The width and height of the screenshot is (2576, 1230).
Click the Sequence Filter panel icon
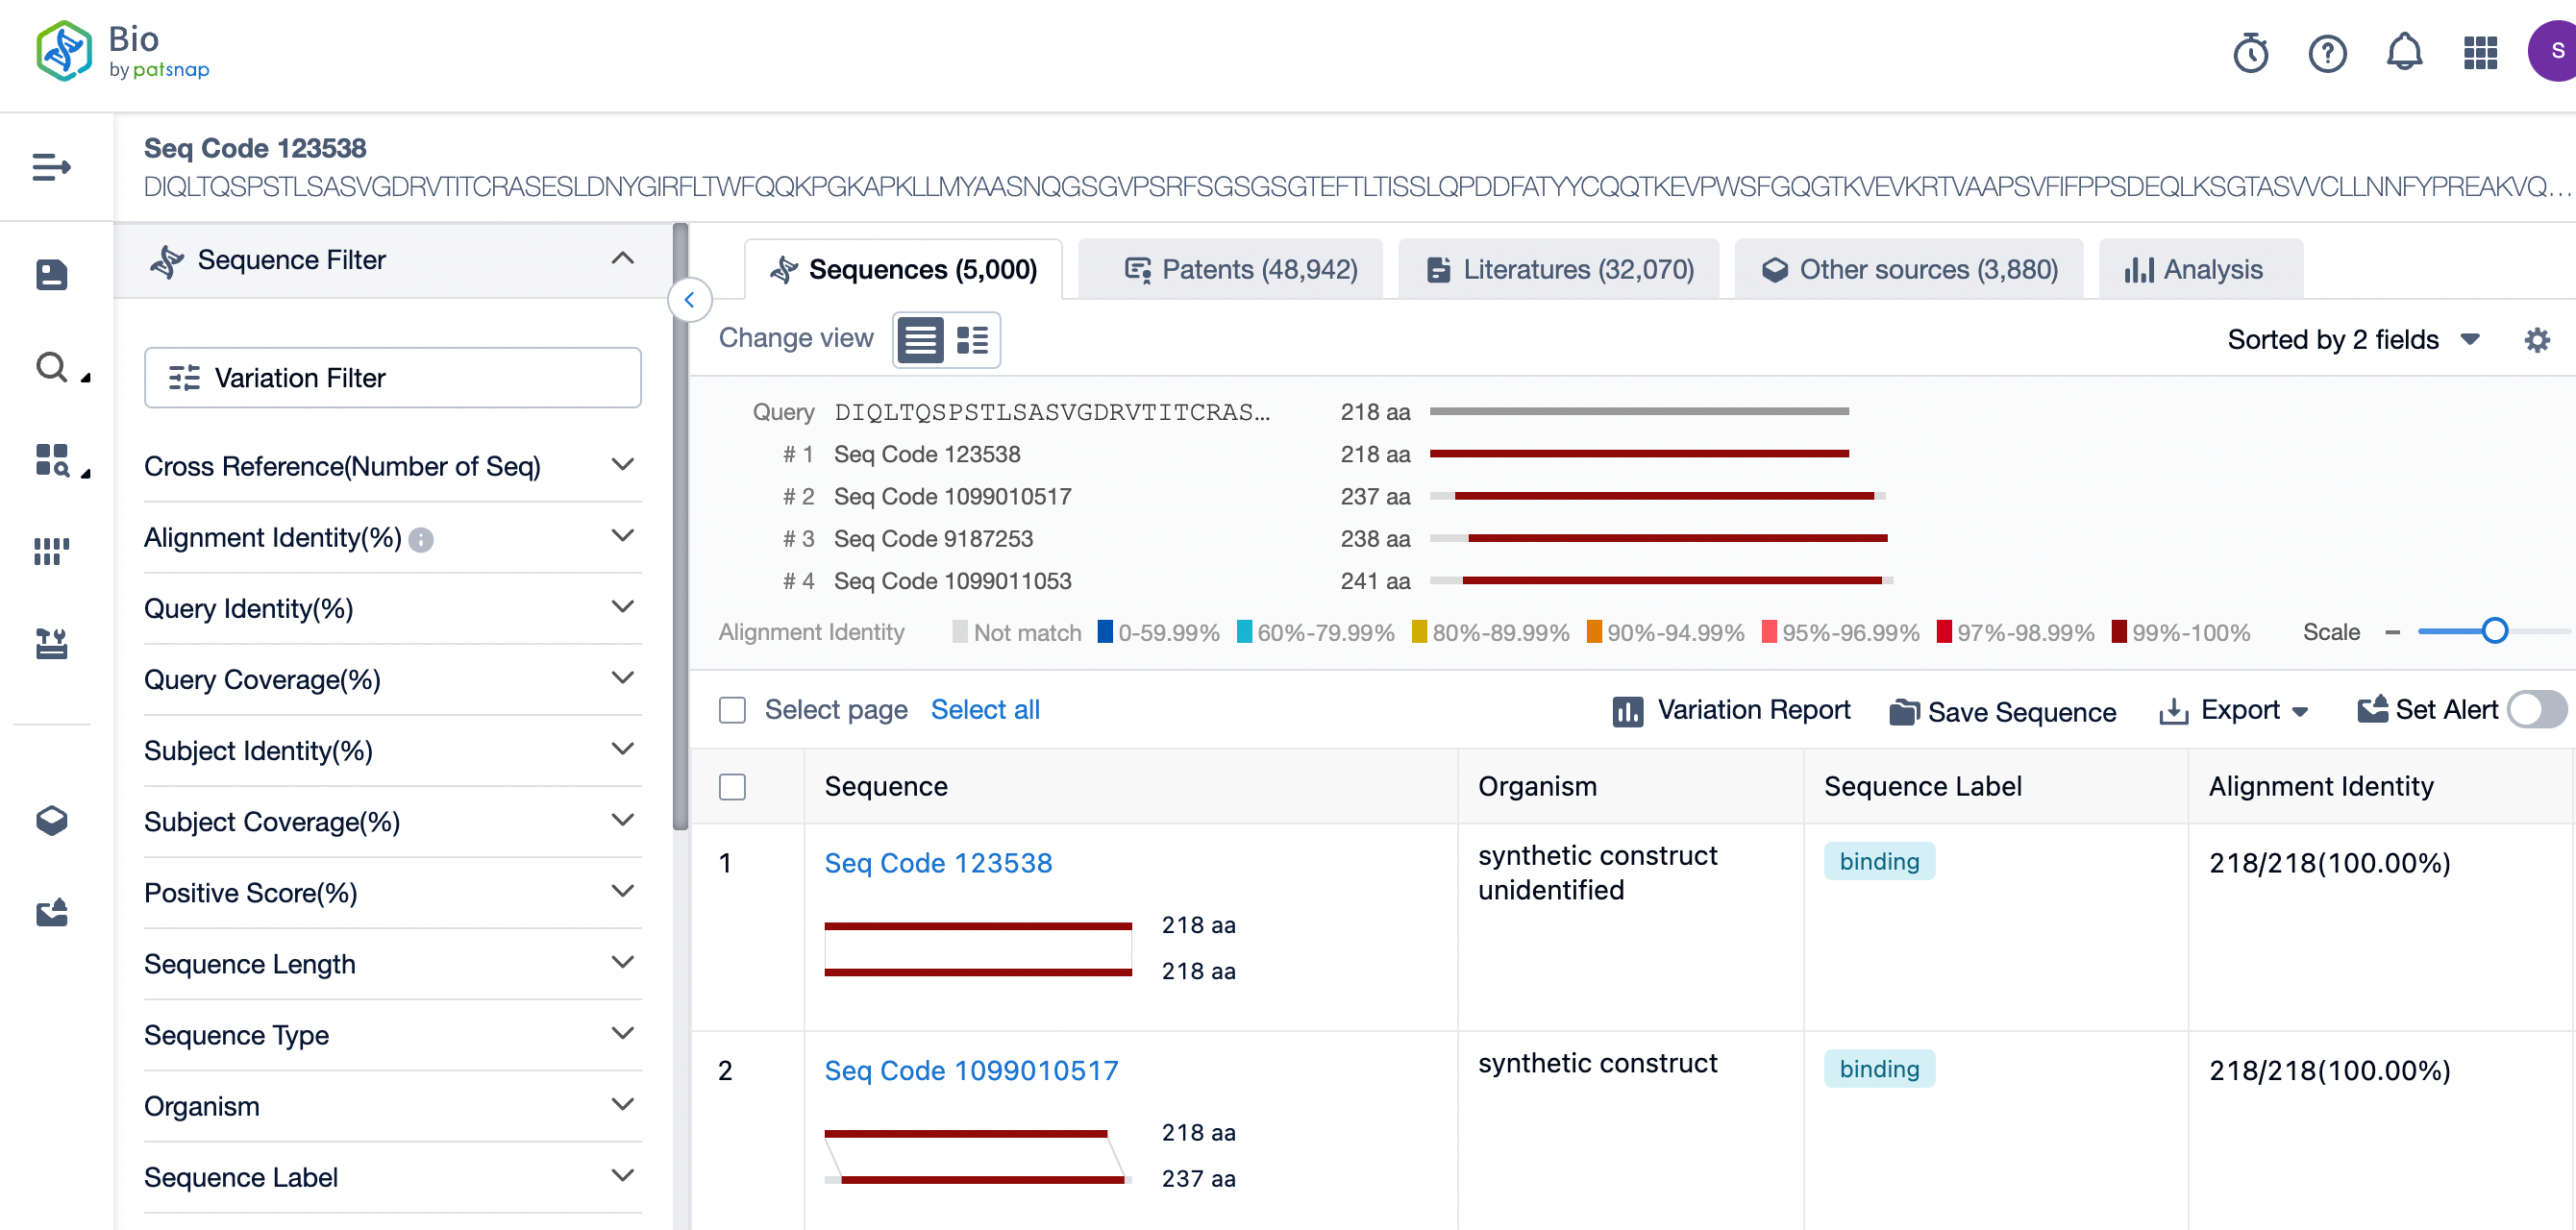coord(166,259)
